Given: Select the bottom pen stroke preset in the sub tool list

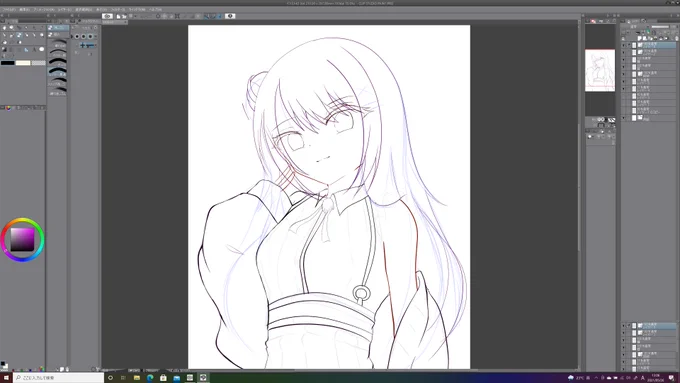Looking at the screenshot, I should 58,92.
